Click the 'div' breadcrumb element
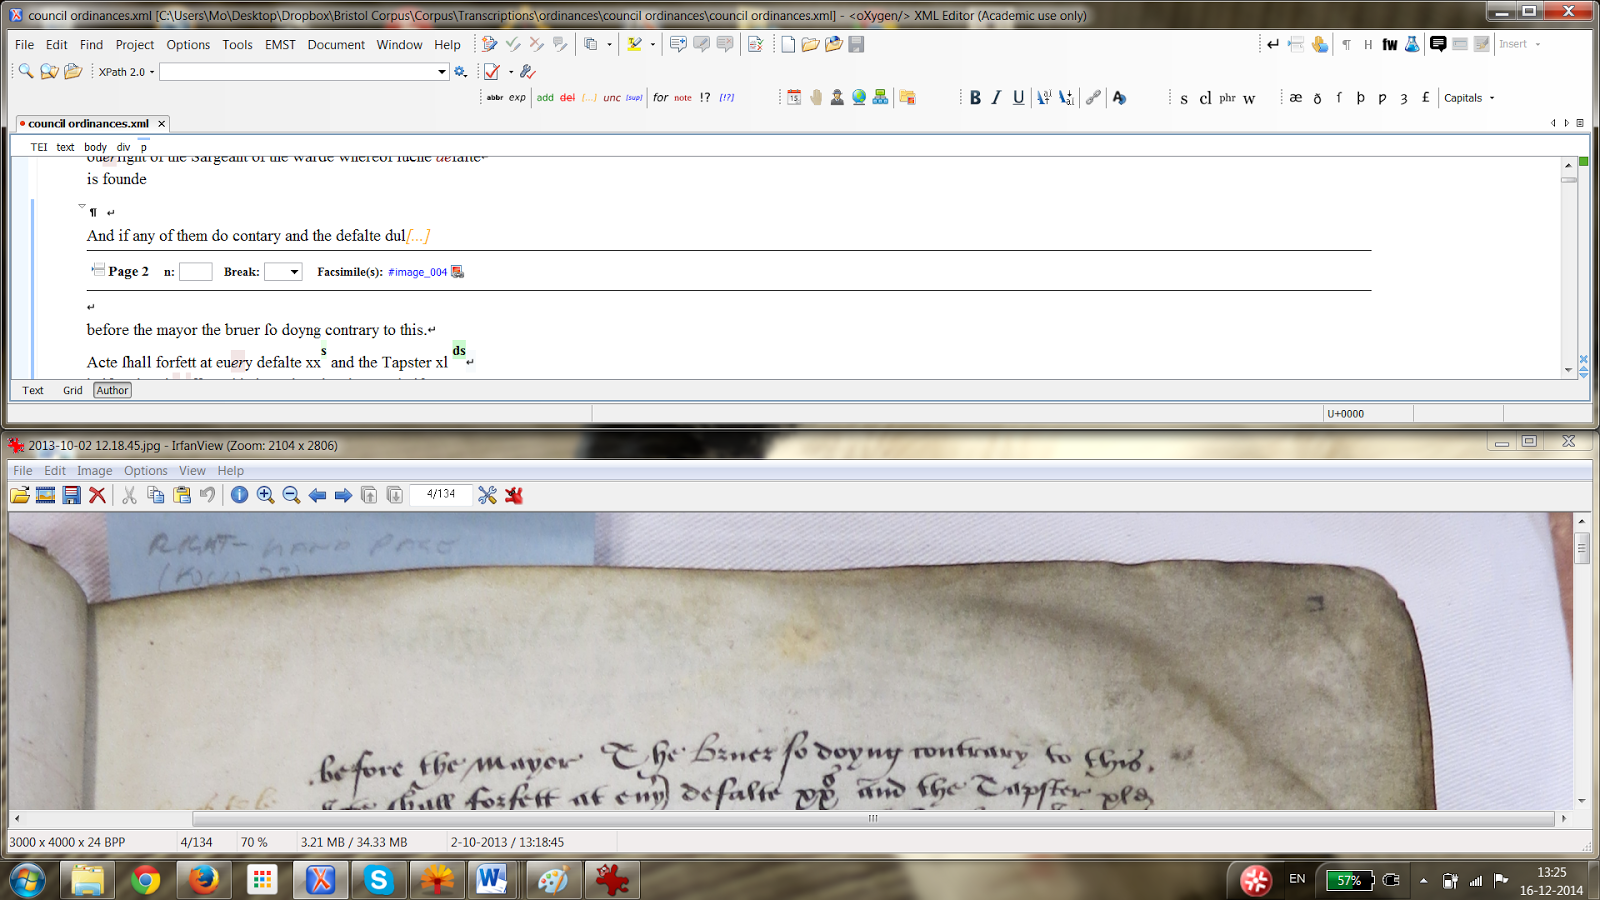Viewport: 1600px width, 900px height. click(123, 147)
